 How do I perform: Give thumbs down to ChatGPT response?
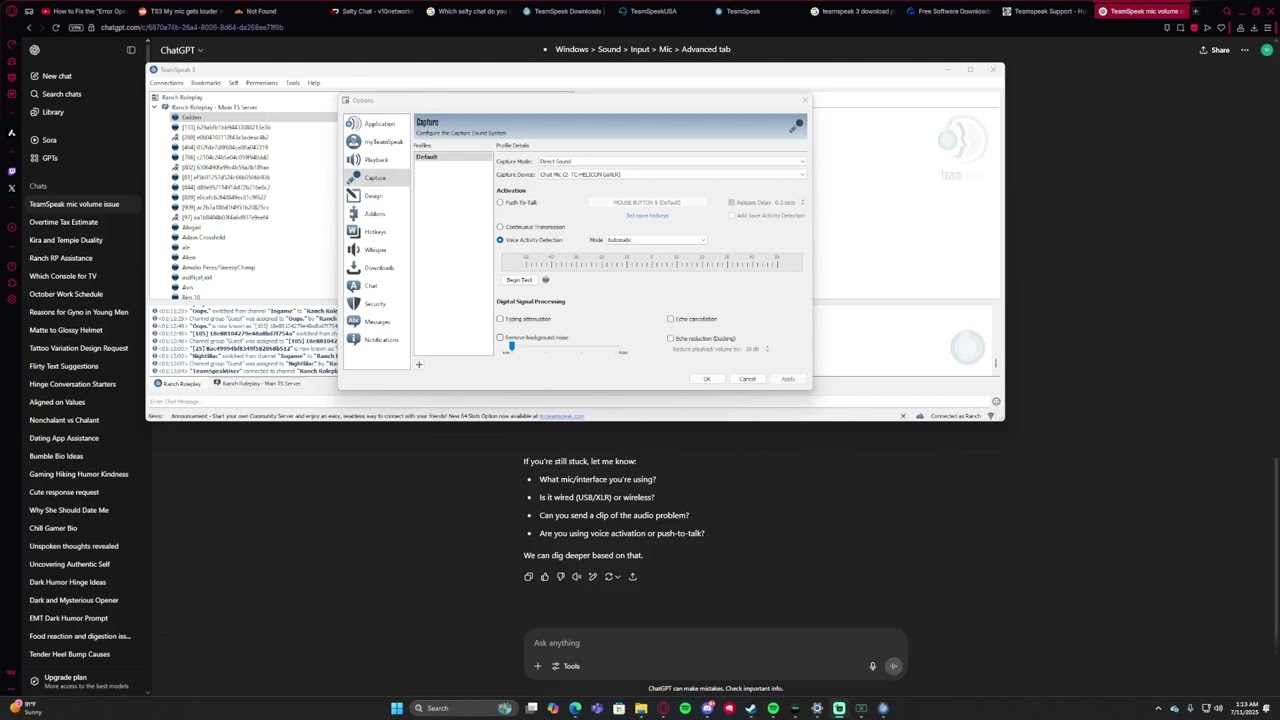point(560,577)
